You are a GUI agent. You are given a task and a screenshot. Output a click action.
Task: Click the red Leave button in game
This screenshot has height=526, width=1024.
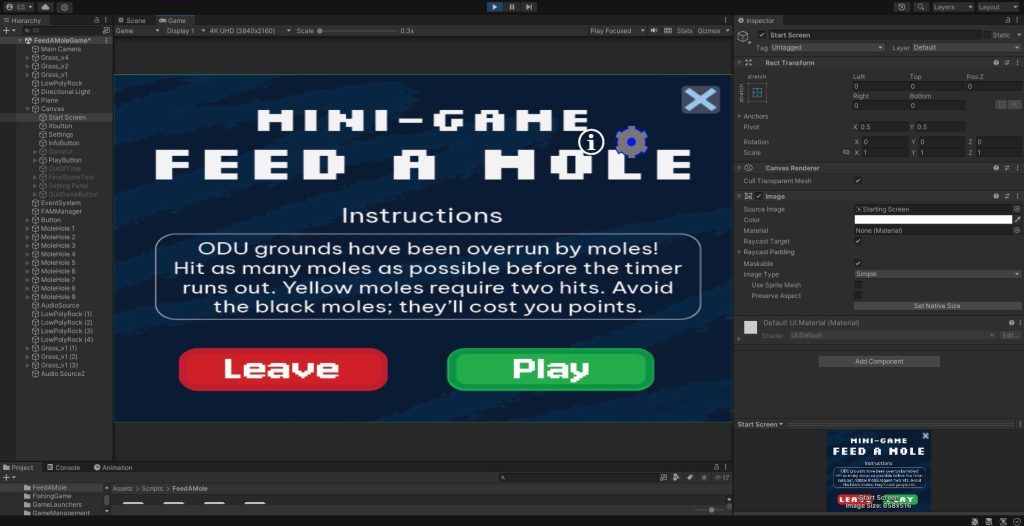[283, 370]
